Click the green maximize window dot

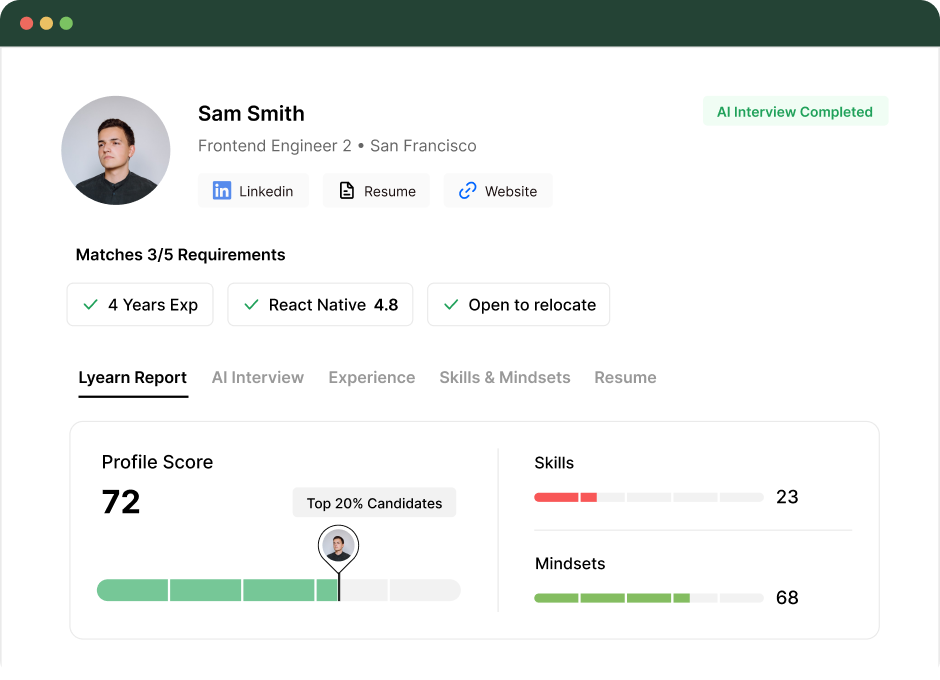[x=66, y=23]
